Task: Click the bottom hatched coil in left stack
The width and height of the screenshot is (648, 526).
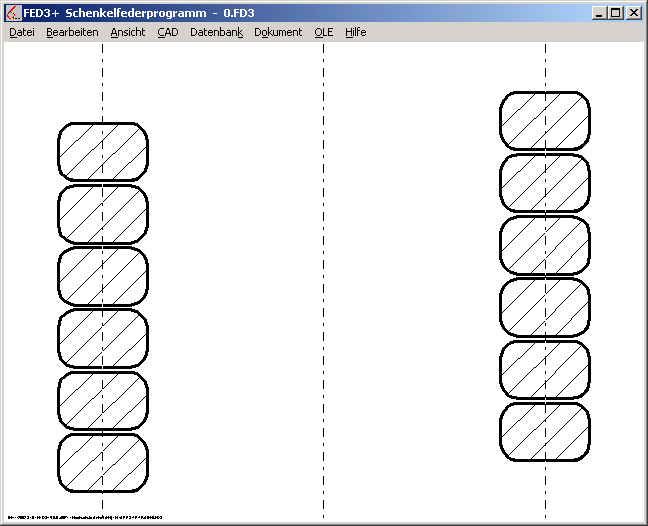Action: [102, 463]
